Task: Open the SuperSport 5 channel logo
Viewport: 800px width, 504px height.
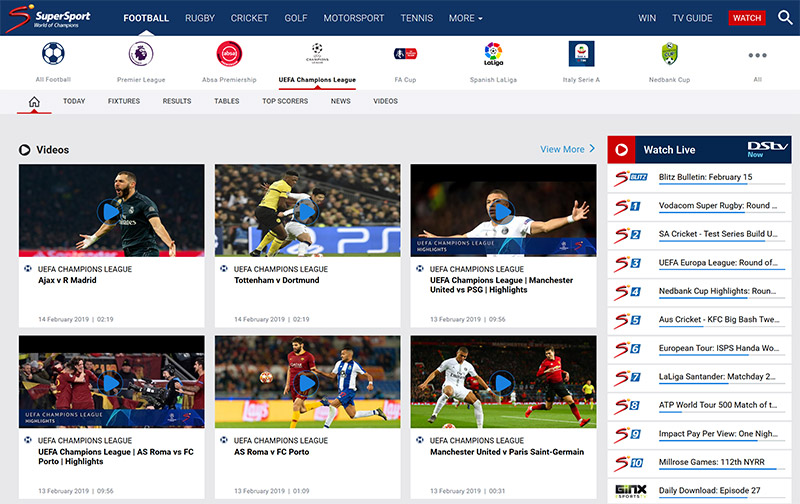Action: click(627, 321)
